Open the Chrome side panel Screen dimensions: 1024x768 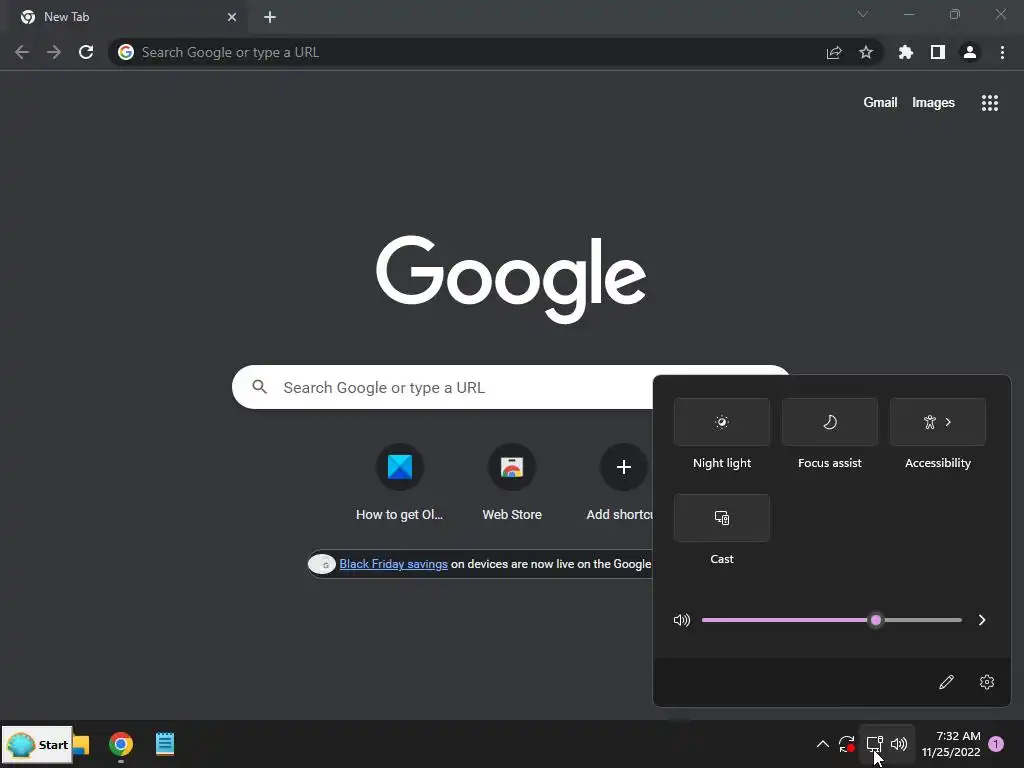point(938,52)
